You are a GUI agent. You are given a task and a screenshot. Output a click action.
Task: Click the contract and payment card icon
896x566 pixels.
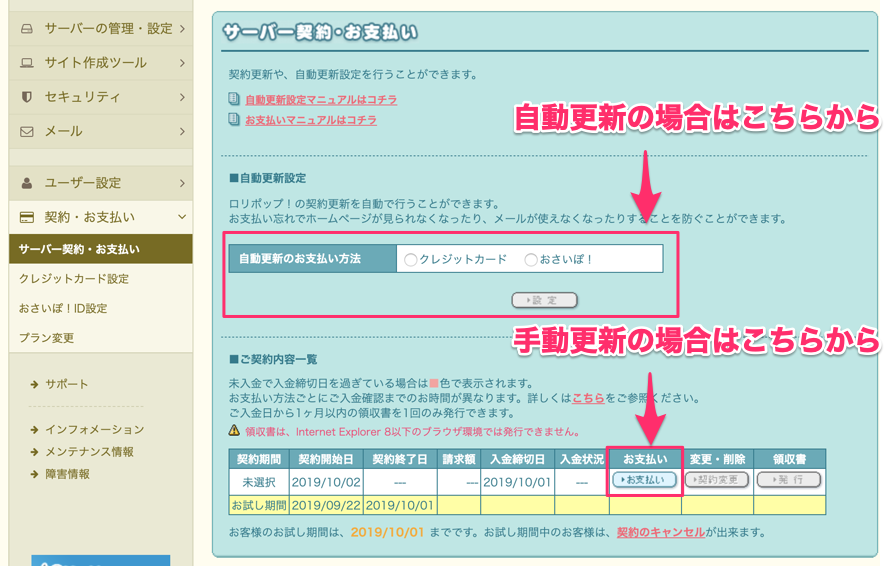click(x=27, y=217)
